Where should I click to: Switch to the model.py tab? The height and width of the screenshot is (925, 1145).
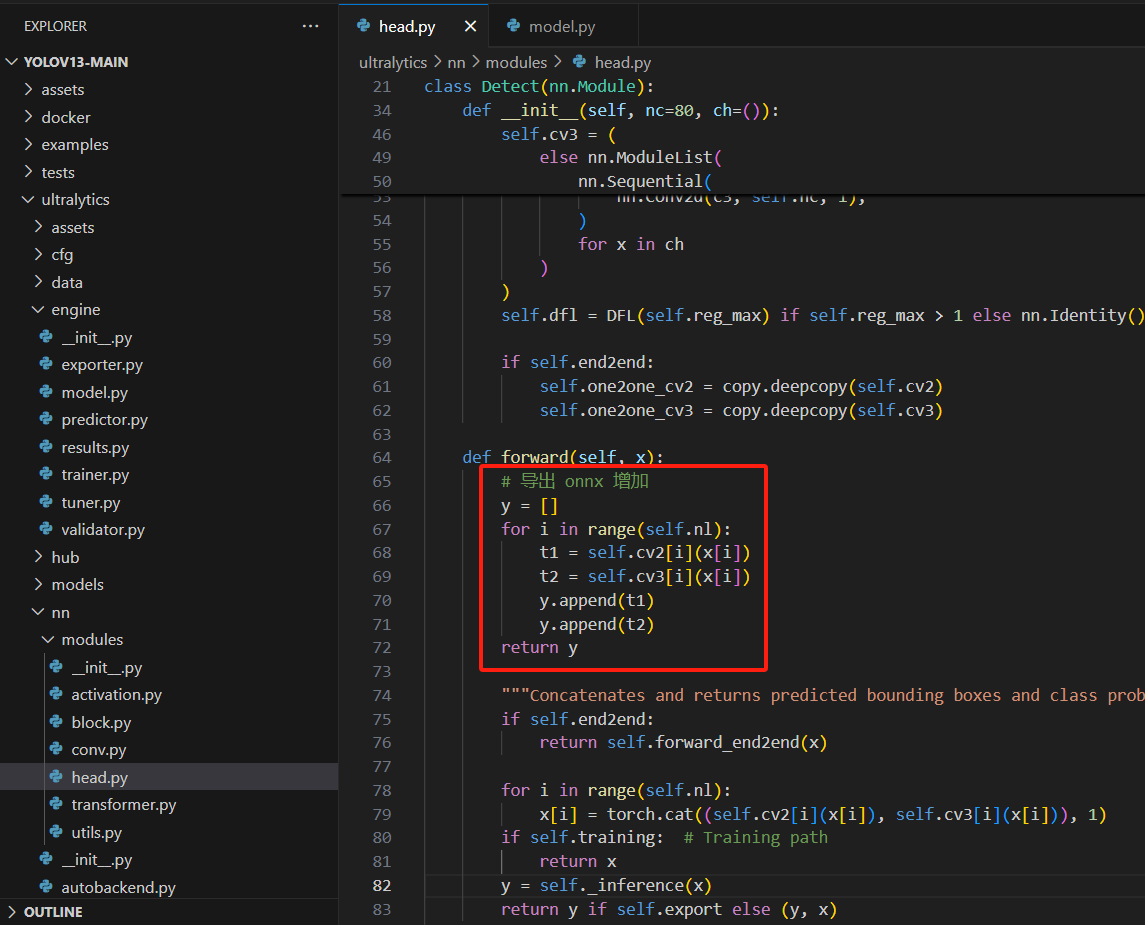(562, 27)
